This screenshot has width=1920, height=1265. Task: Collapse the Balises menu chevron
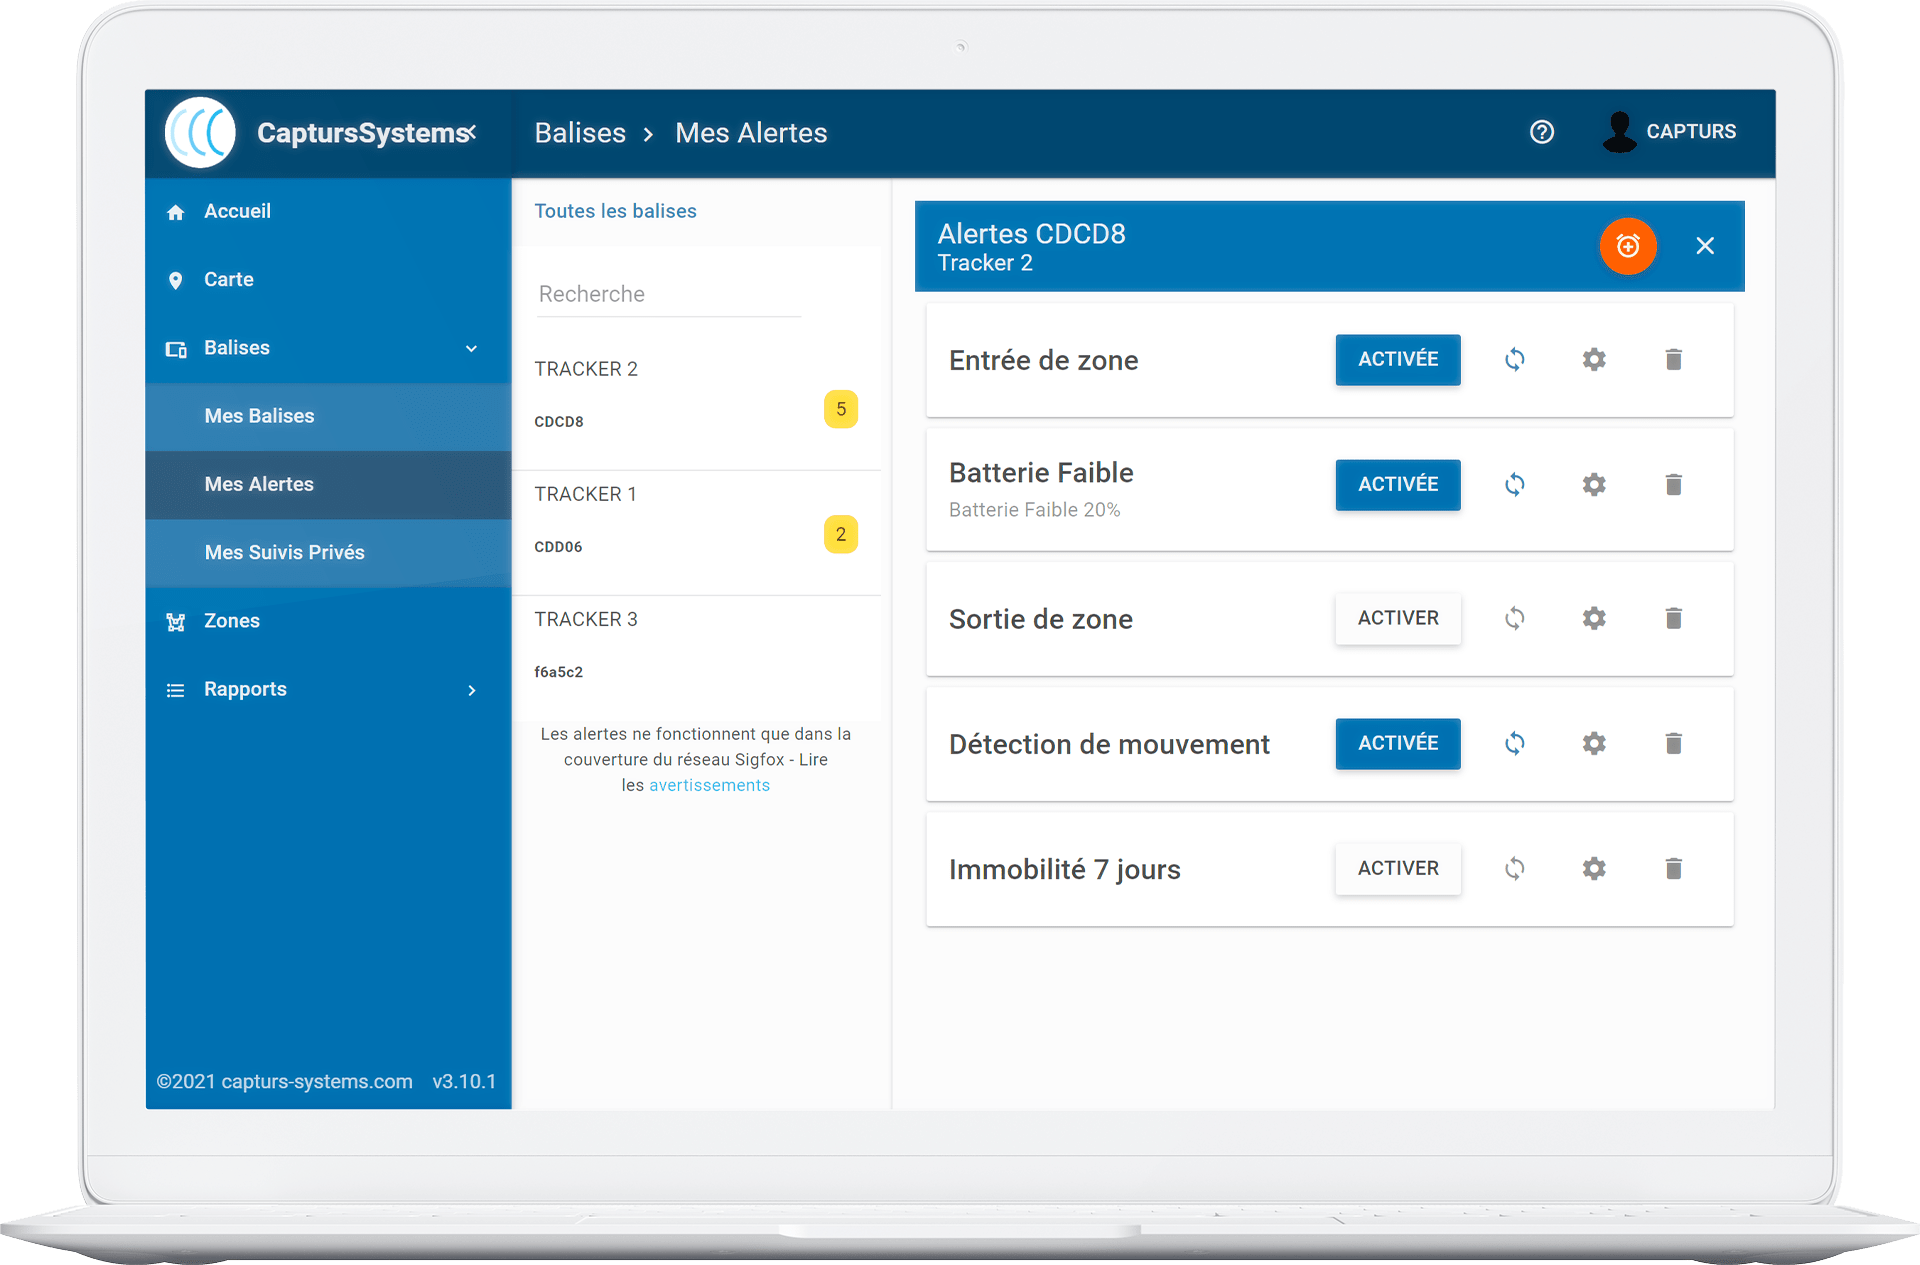coord(472,349)
